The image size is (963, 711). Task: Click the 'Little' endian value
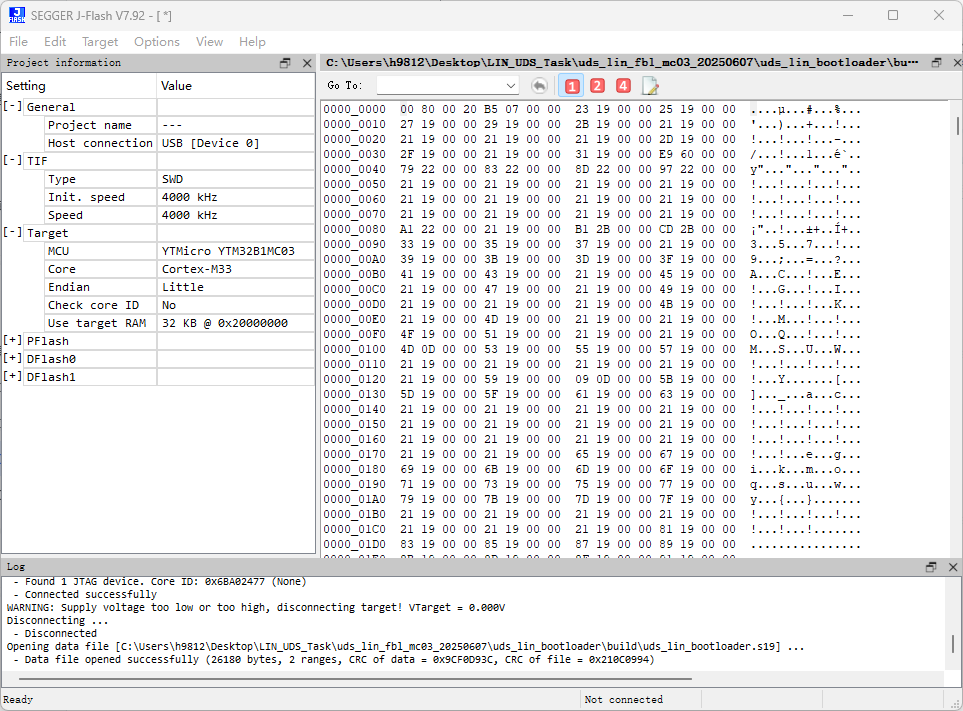click(182, 287)
